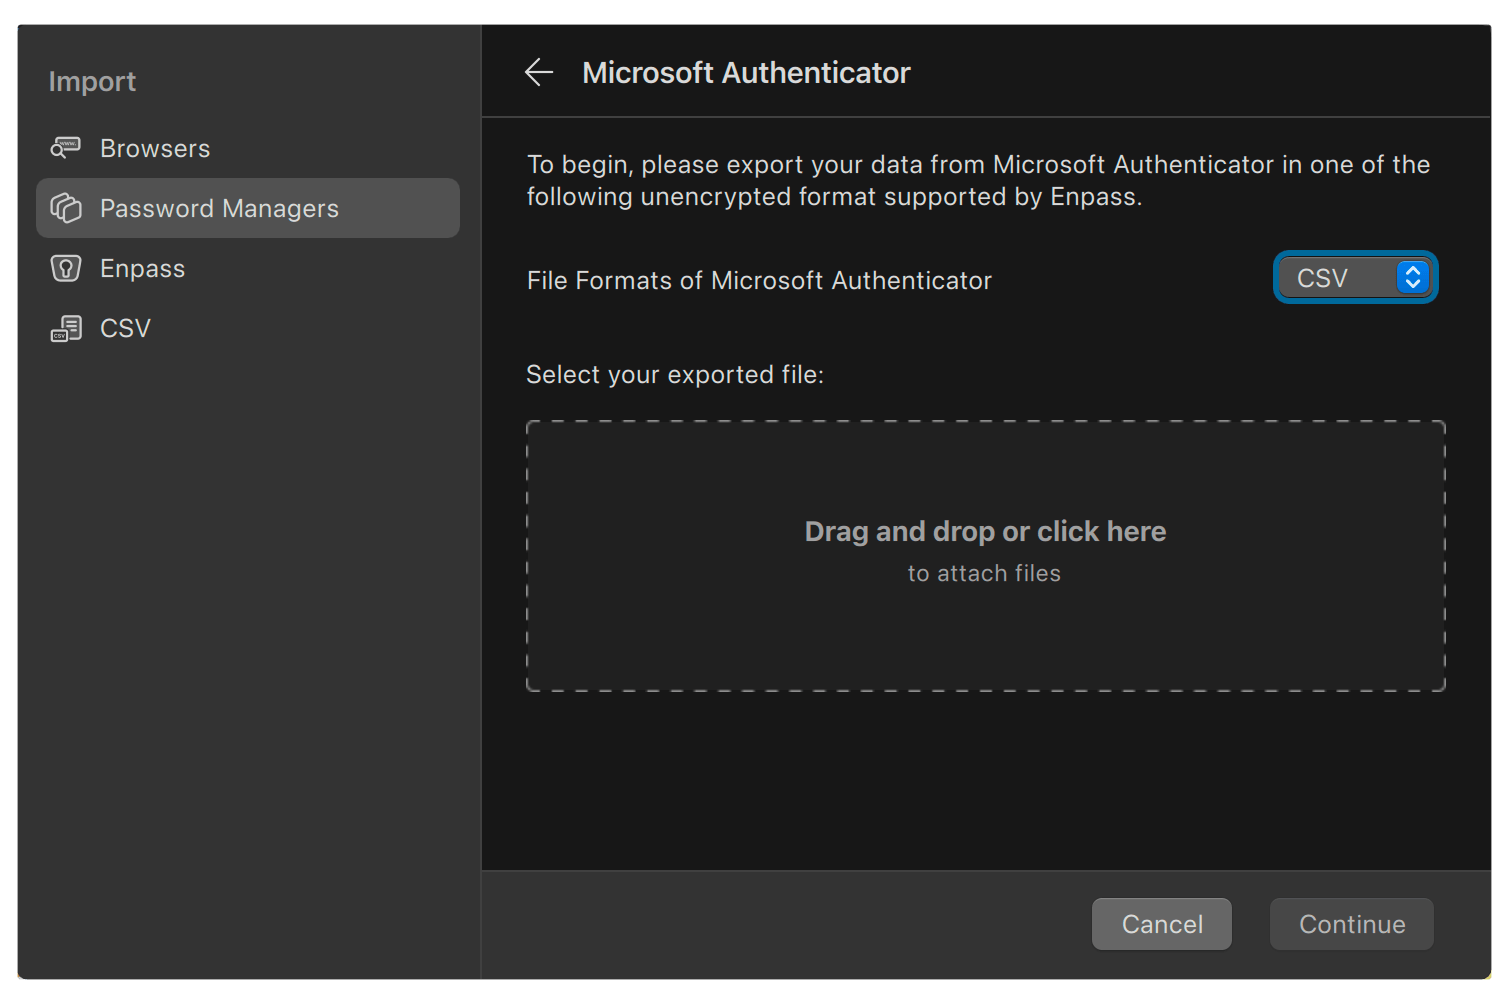Click the Browsers sidebar icon
Viewport: 1508px width, 1002px height.
click(66, 148)
